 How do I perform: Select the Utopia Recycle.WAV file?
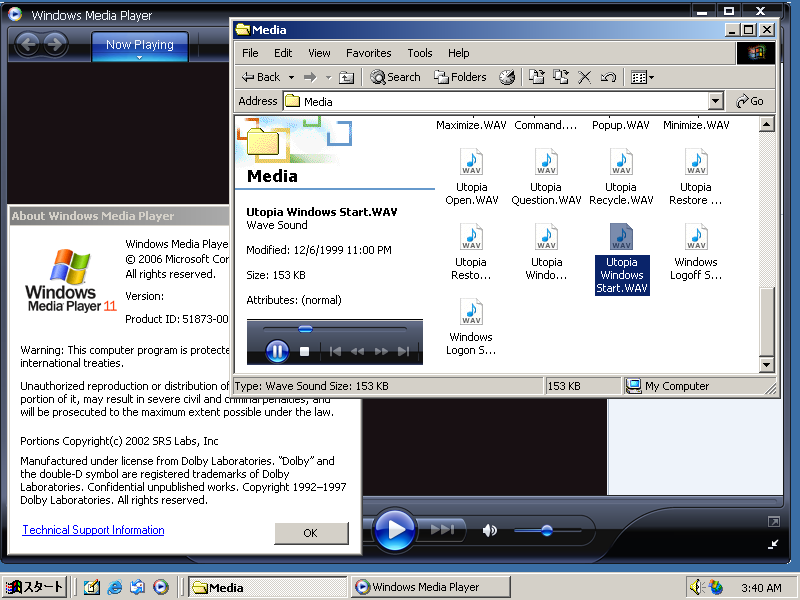[x=621, y=178]
